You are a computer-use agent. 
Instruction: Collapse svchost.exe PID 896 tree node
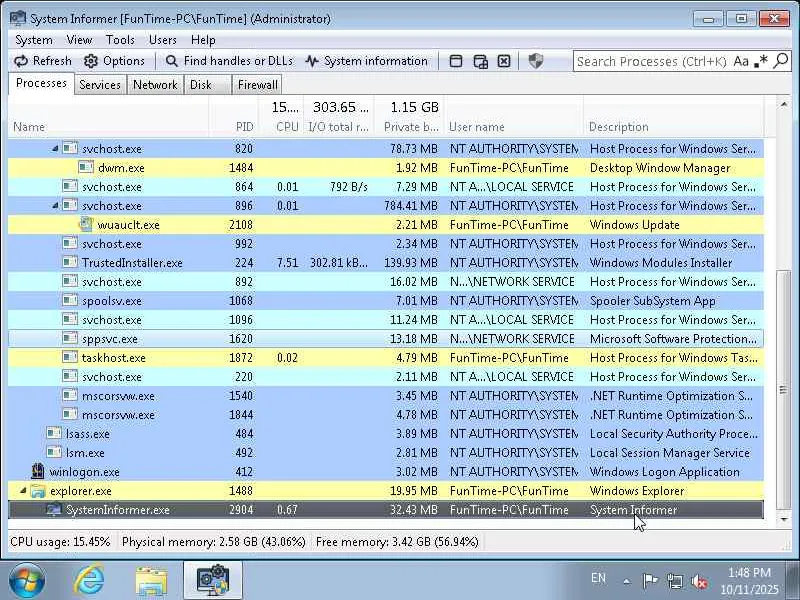[x=55, y=206]
